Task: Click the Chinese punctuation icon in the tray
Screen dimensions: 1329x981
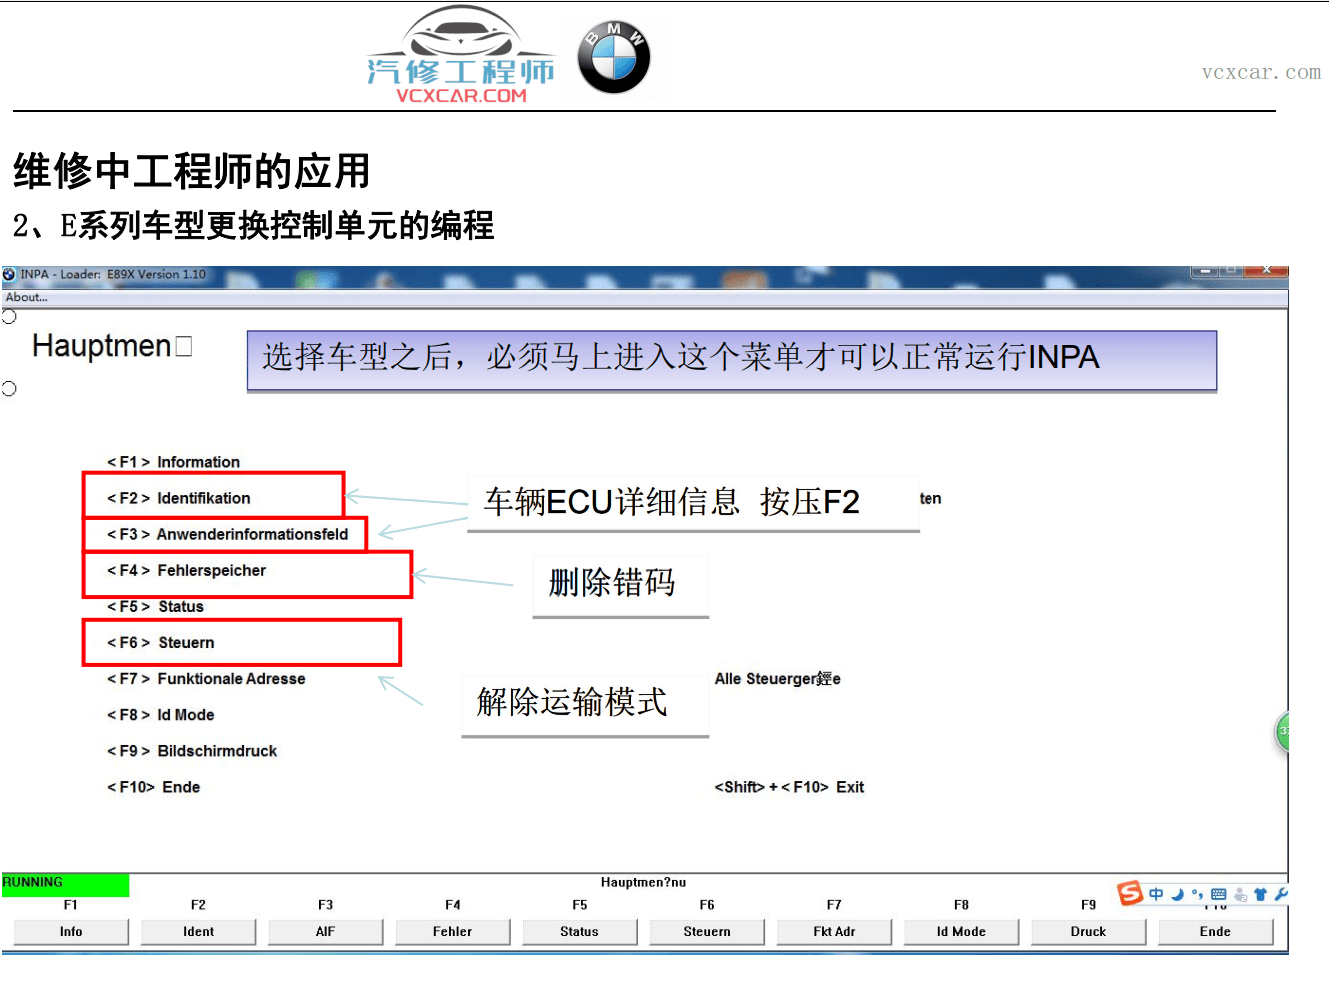Action: (1197, 894)
